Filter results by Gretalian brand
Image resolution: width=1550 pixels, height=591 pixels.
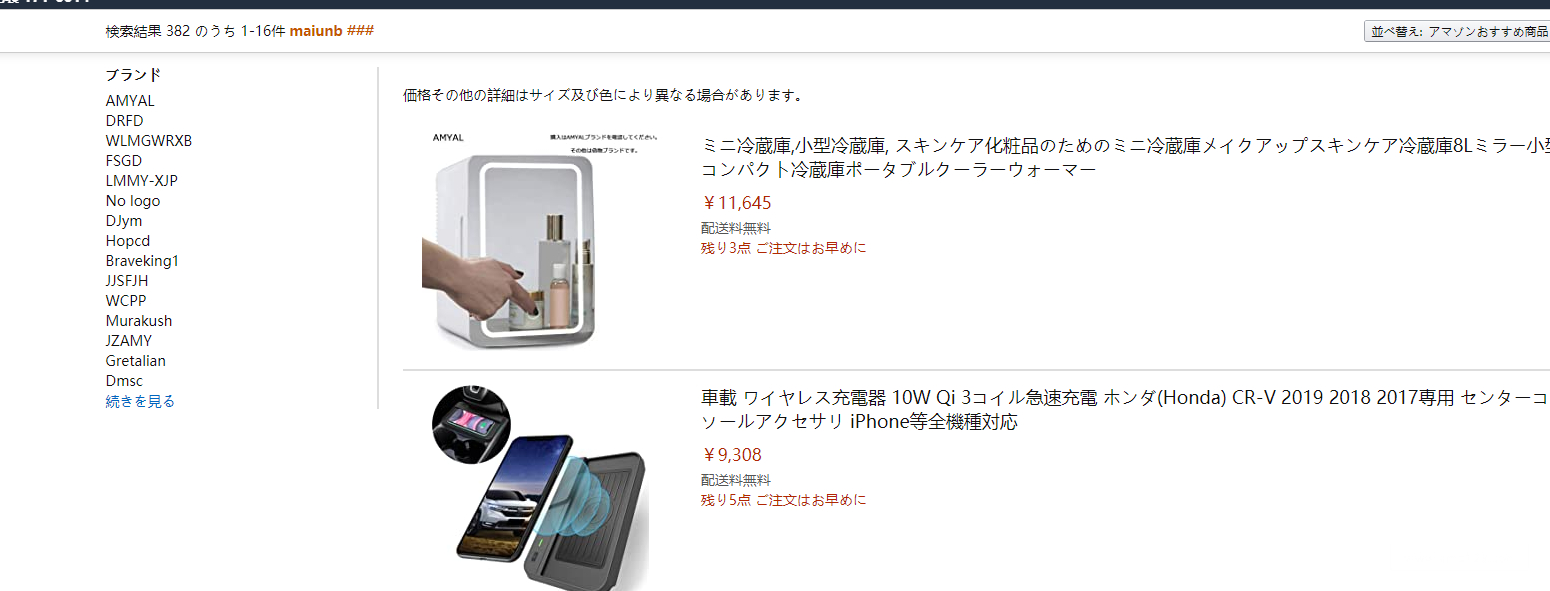(x=136, y=361)
